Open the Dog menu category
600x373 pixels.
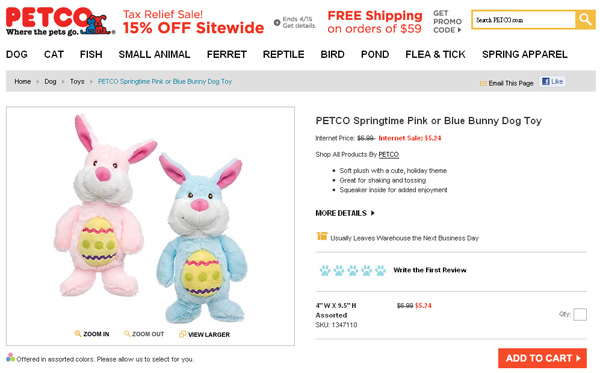[17, 54]
